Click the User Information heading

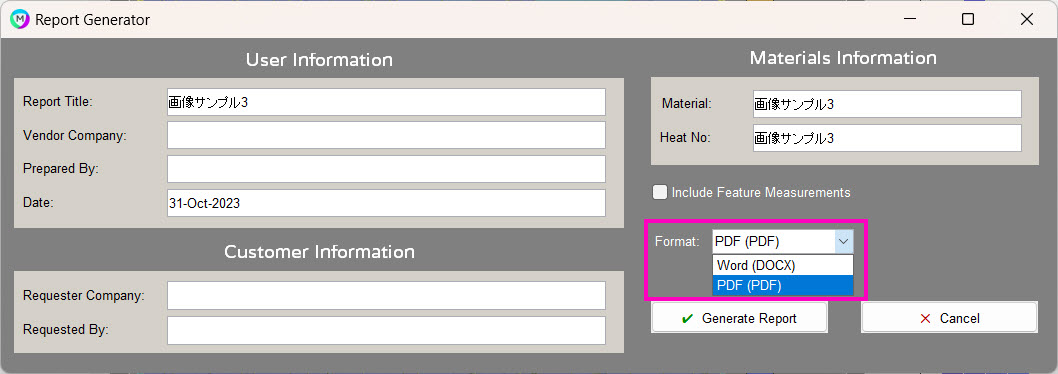tap(319, 60)
